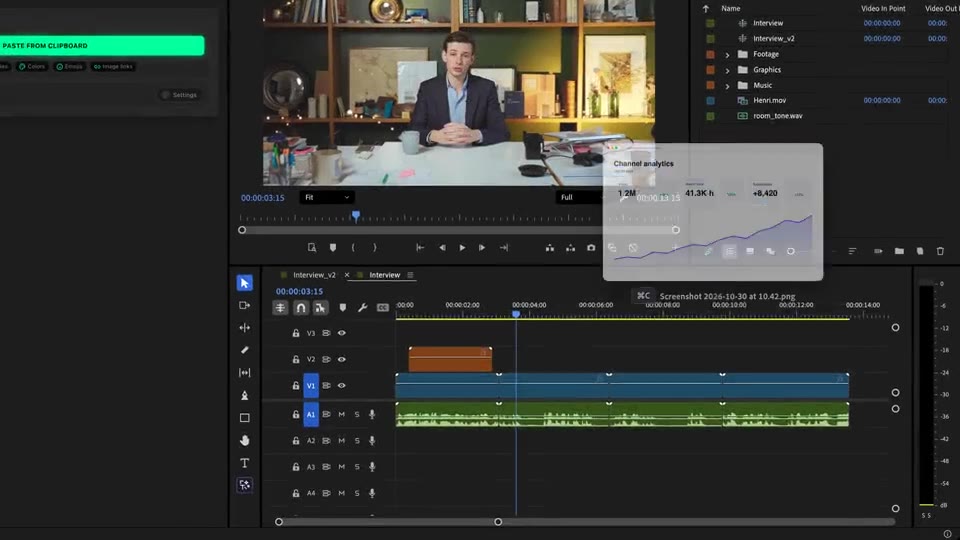Switch to Interview timeline tab
The image size is (960, 540).
pos(384,275)
